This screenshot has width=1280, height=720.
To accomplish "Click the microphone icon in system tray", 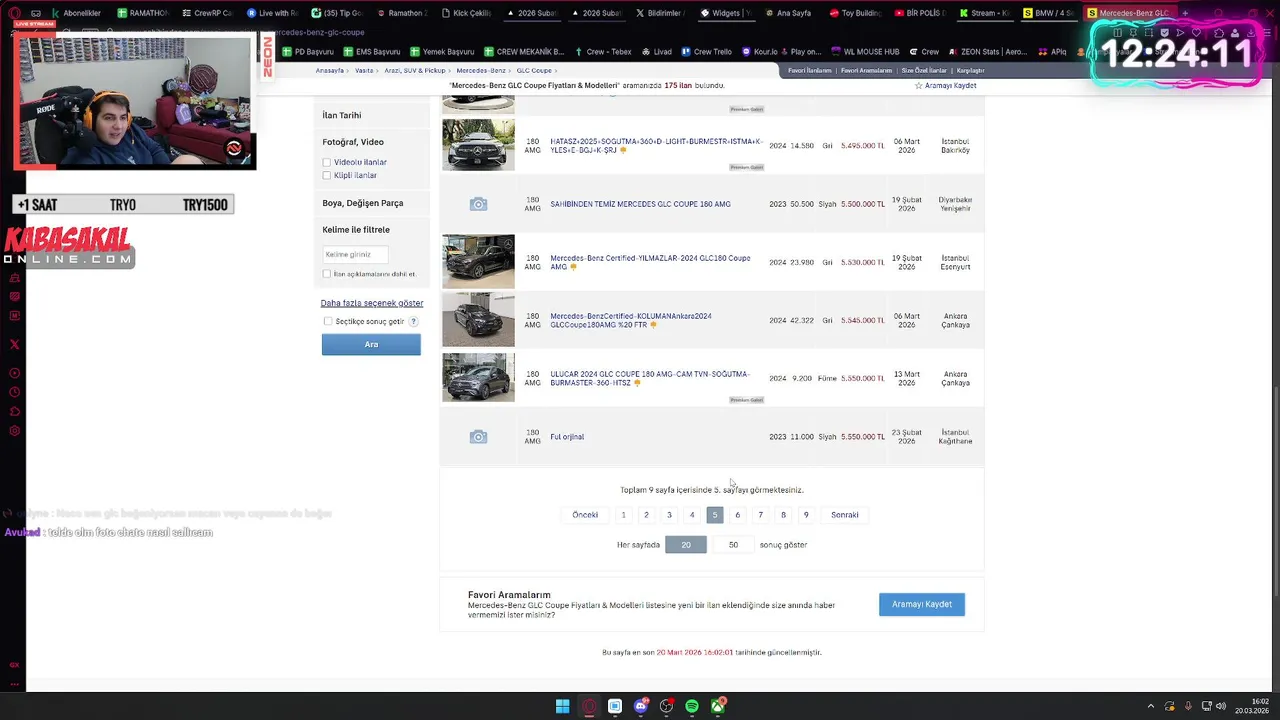I will (x=1186, y=706).
